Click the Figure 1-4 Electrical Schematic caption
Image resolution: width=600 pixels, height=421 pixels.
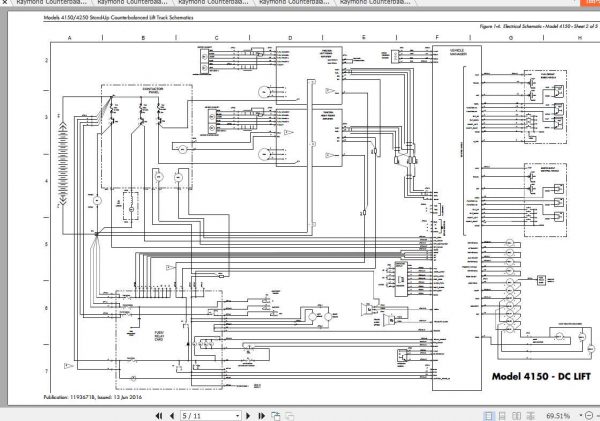(538, 26)
